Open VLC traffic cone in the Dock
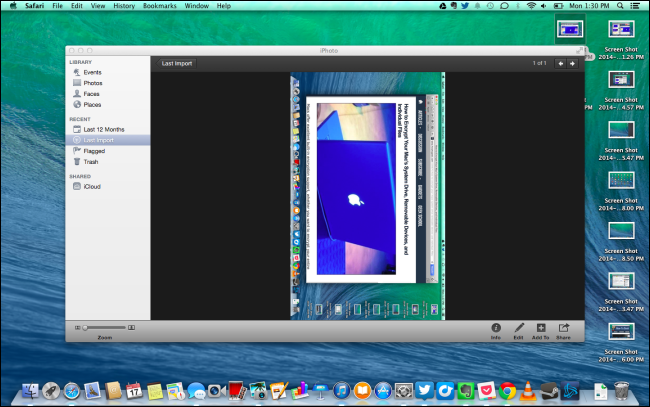The height and width of the screenshot is (407, 650). point(528,391)
